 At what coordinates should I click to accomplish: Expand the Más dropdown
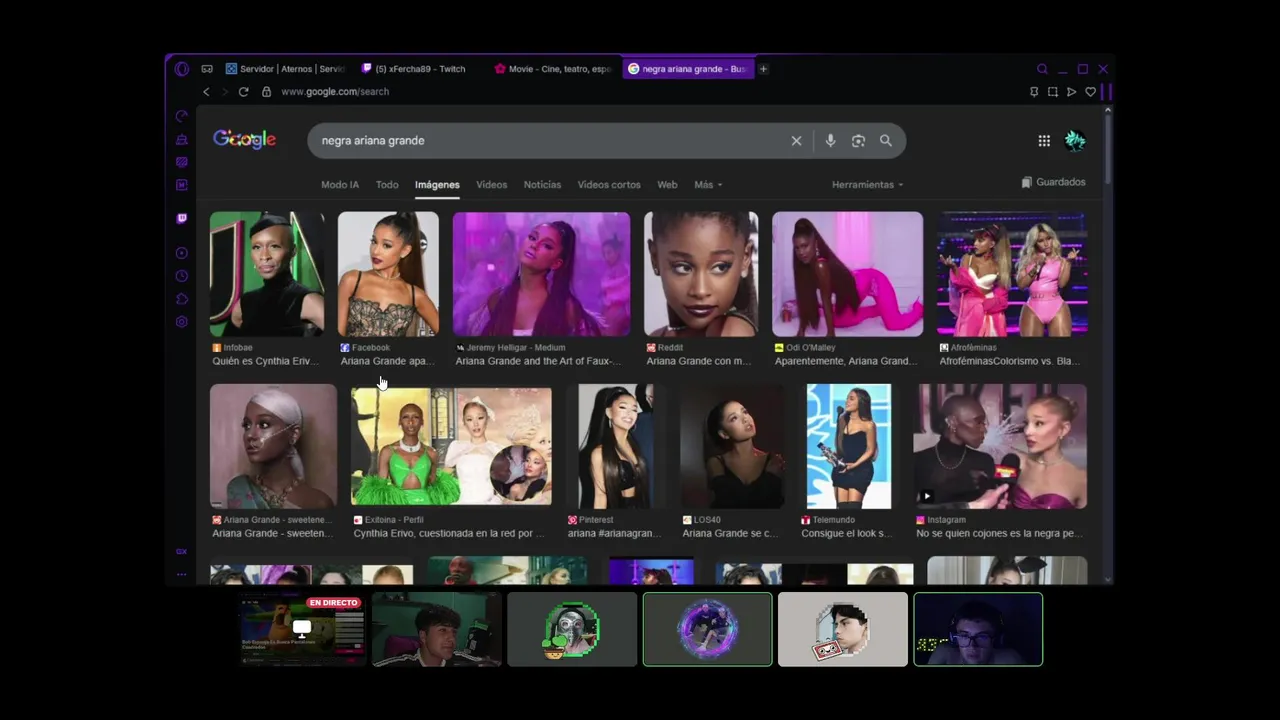708,185
